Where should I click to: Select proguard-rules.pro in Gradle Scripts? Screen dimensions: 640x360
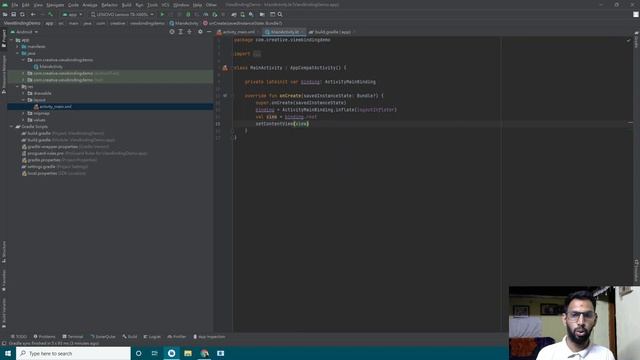tap(84, 153)
